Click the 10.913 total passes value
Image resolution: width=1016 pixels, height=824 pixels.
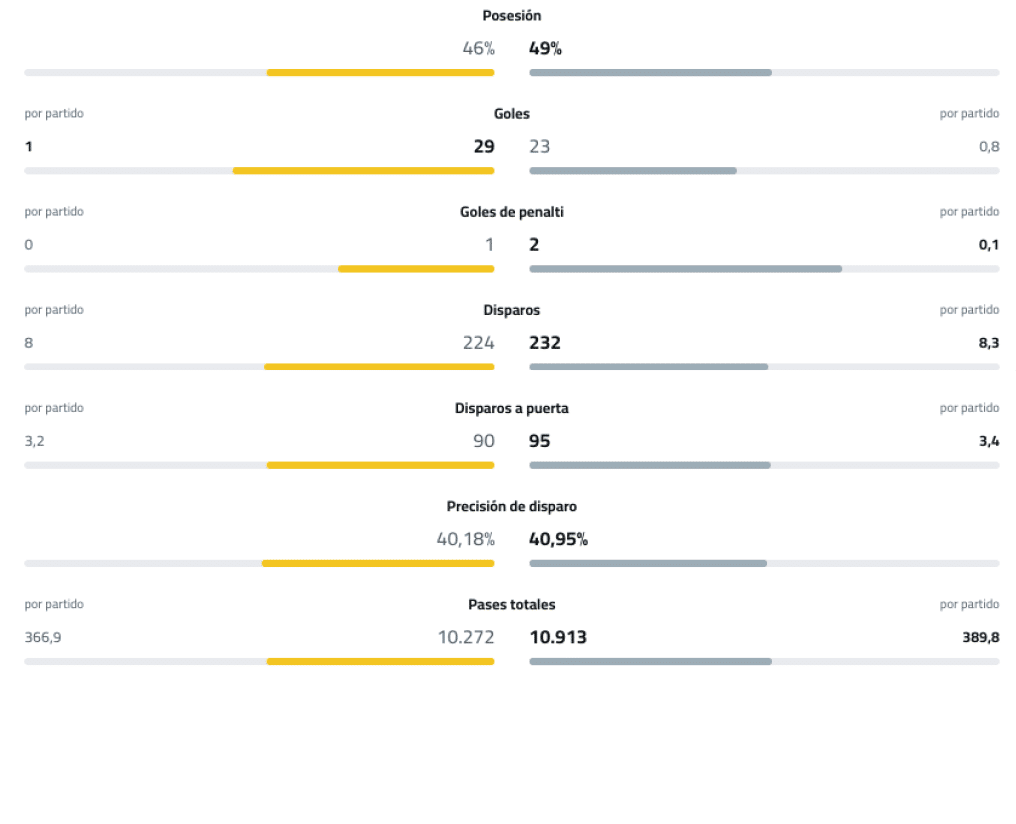click(558, 637)
